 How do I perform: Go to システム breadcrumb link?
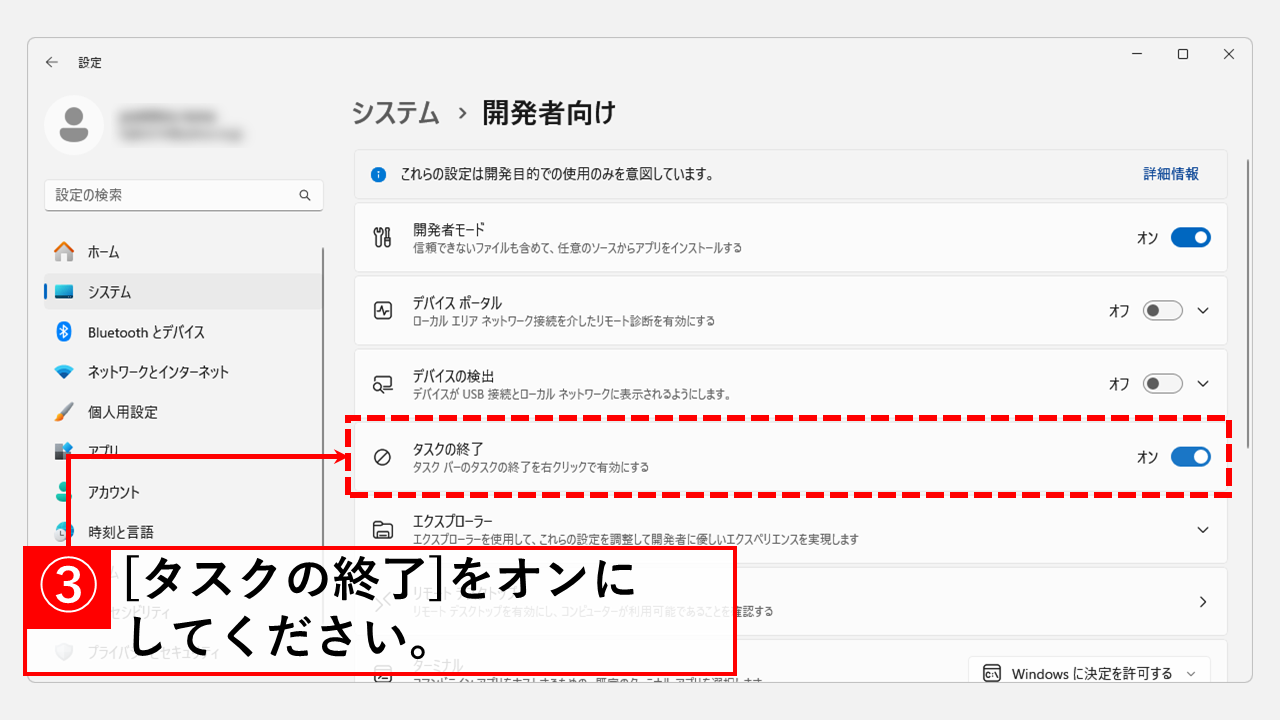(396, 113)
